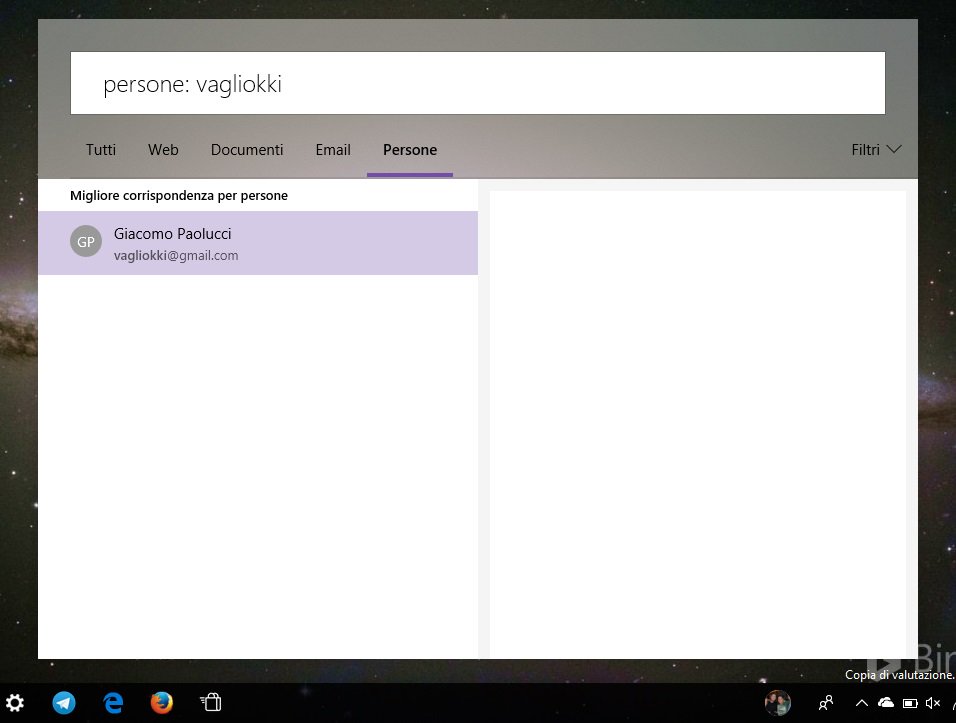Open Microsoft Edge from the taskbar
Viewport: 956px width, 723px height.
(x=113, y=703)
